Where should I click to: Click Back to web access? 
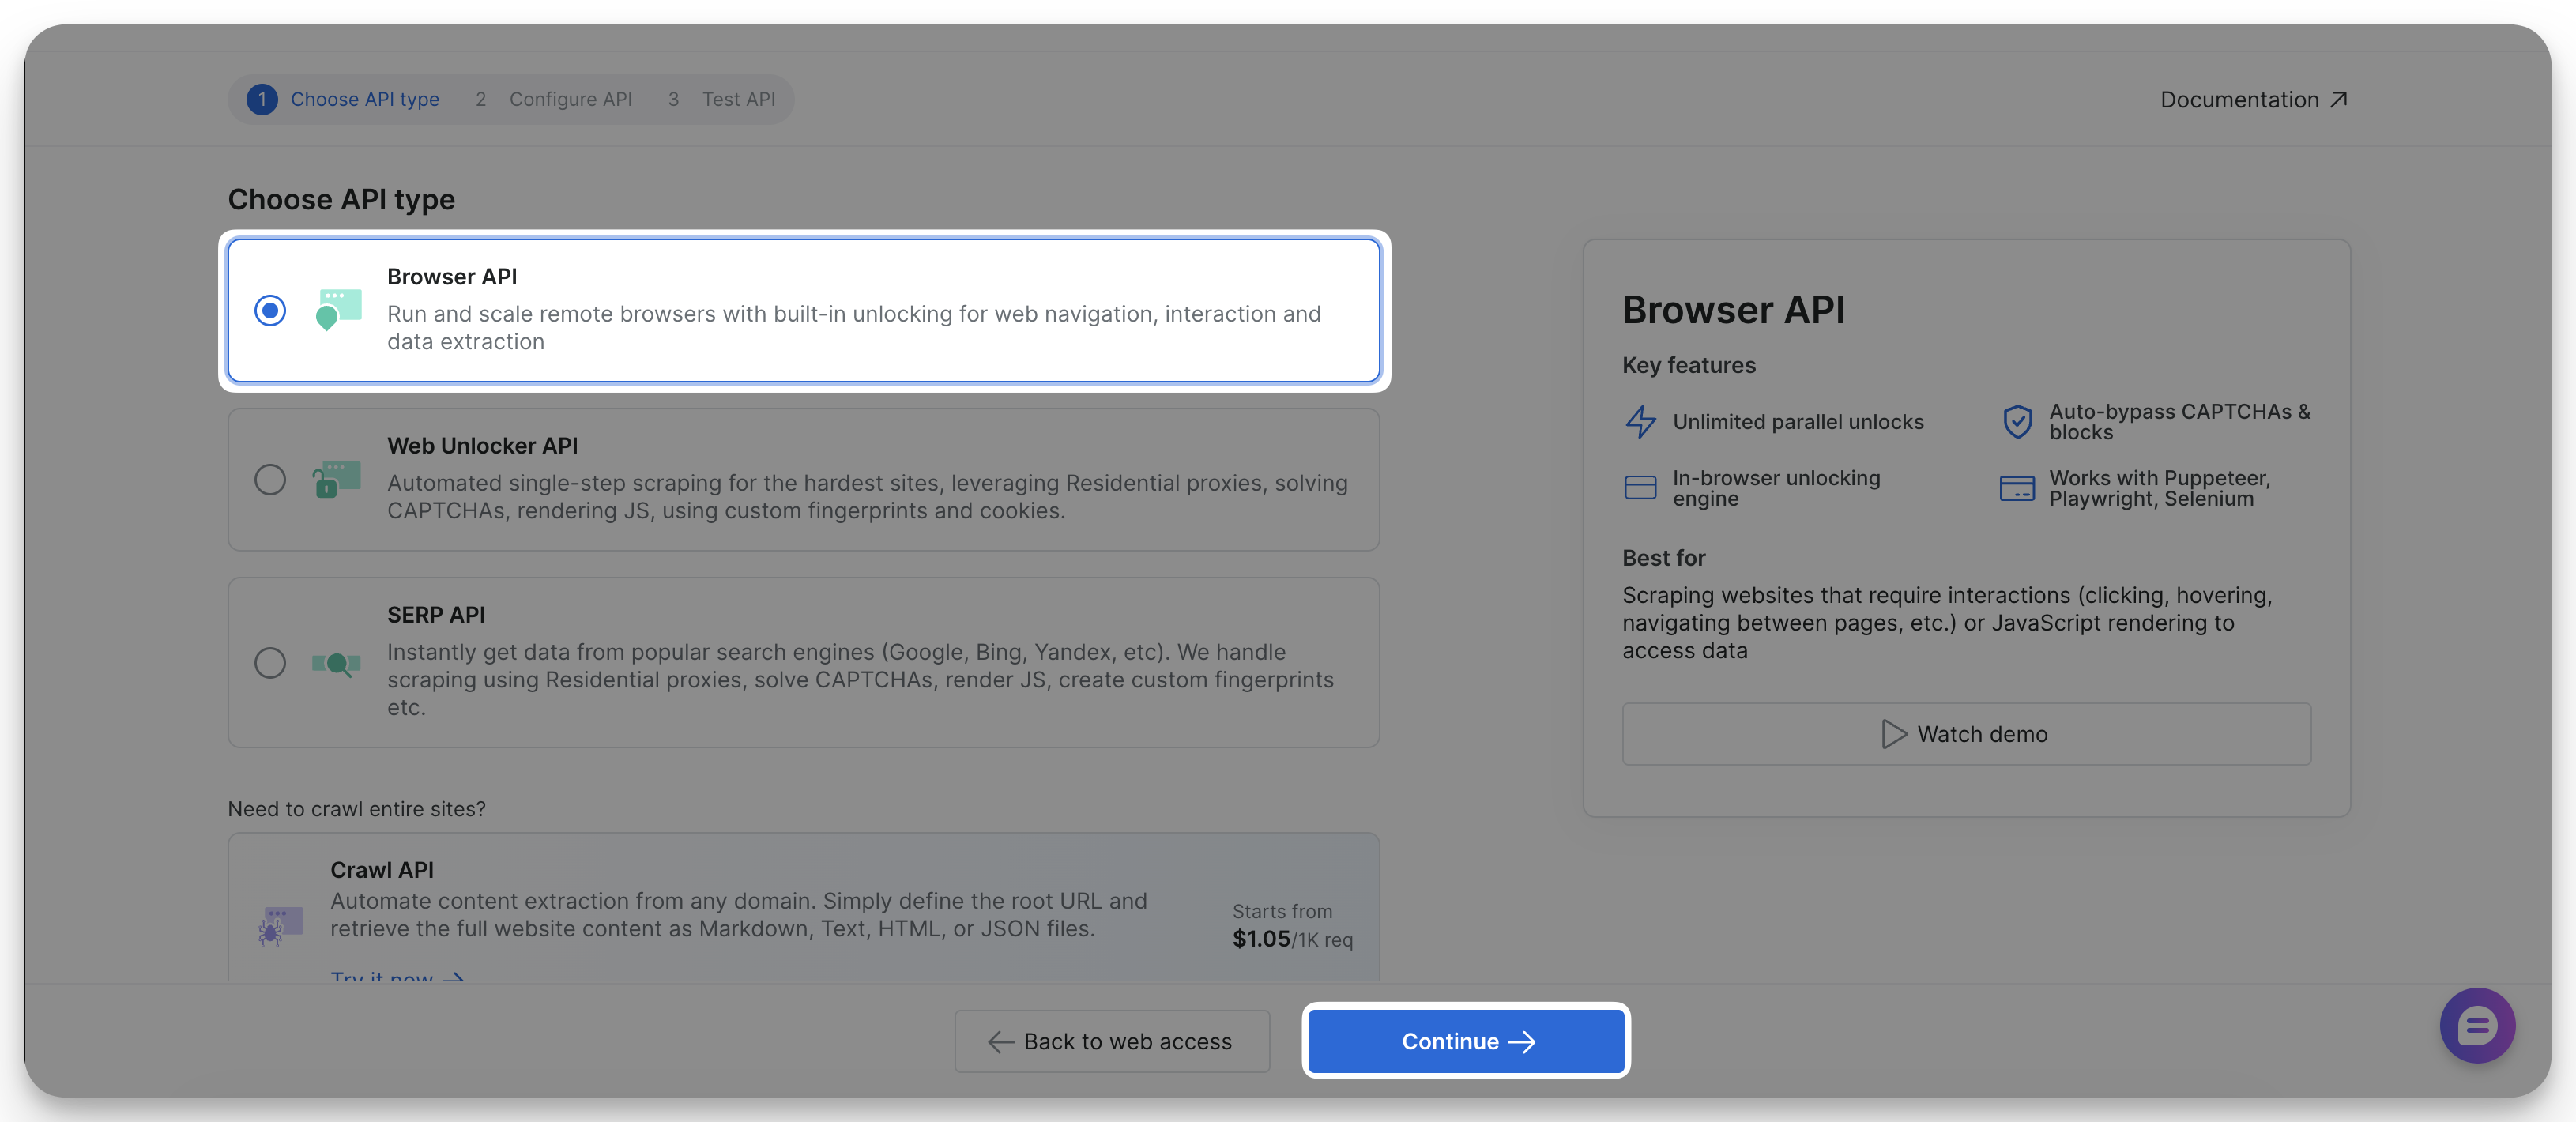pos(1111,1041)
